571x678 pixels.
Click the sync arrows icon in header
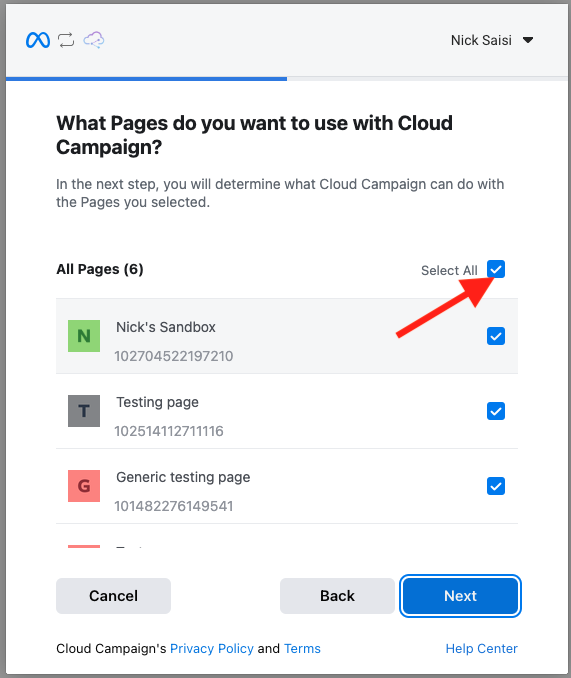coord(66,40)
